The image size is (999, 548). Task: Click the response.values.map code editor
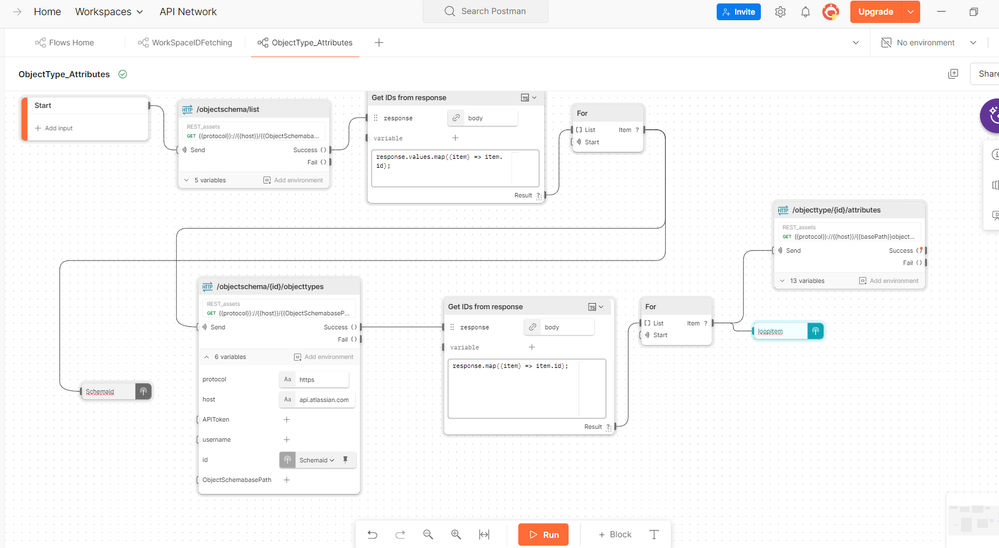tap(455, 168)
